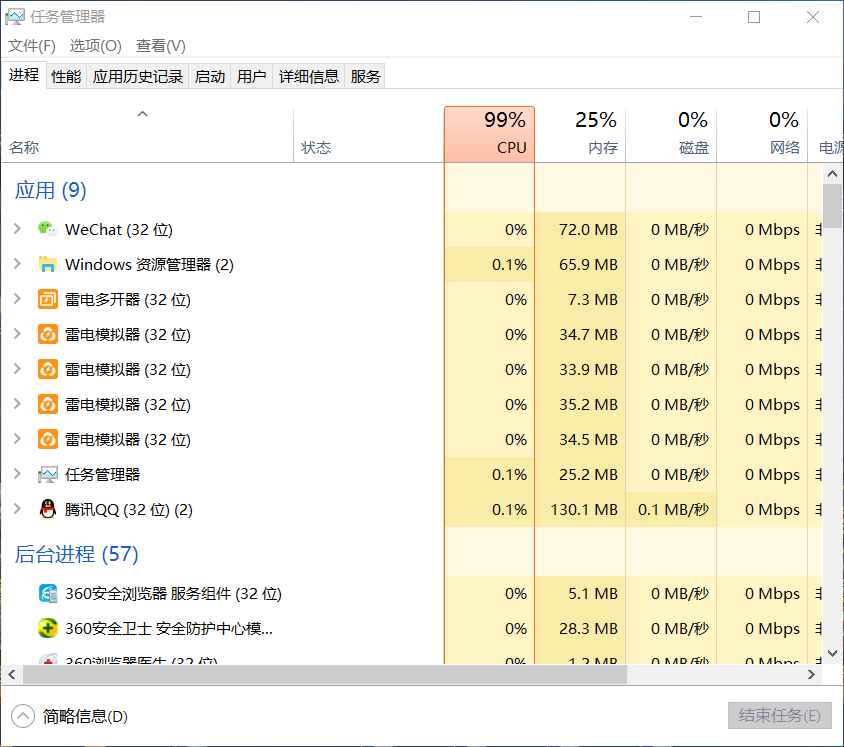Screen dimensions: 844x747
Task: Open the 文件(F) menu
Action: [32, 46]
